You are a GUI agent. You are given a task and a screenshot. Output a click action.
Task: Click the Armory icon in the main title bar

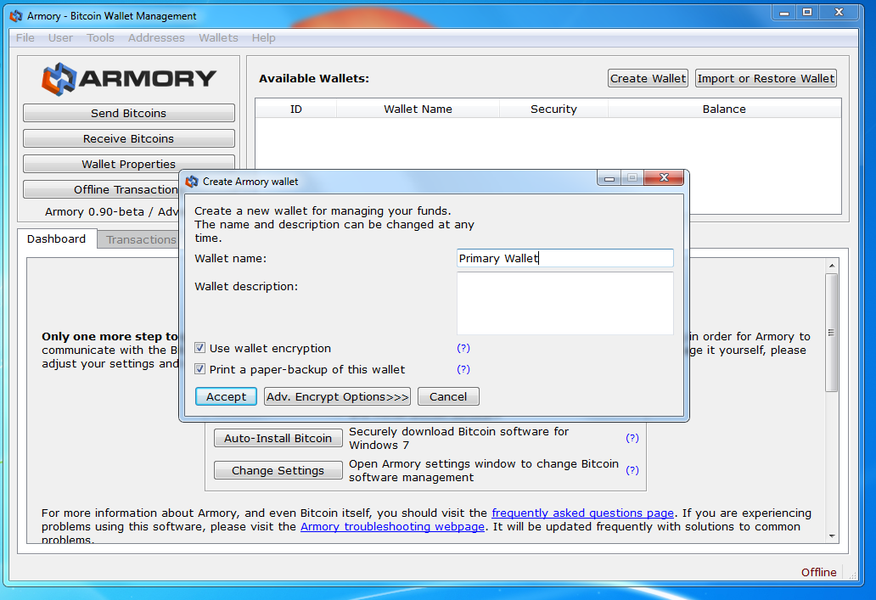16,16
